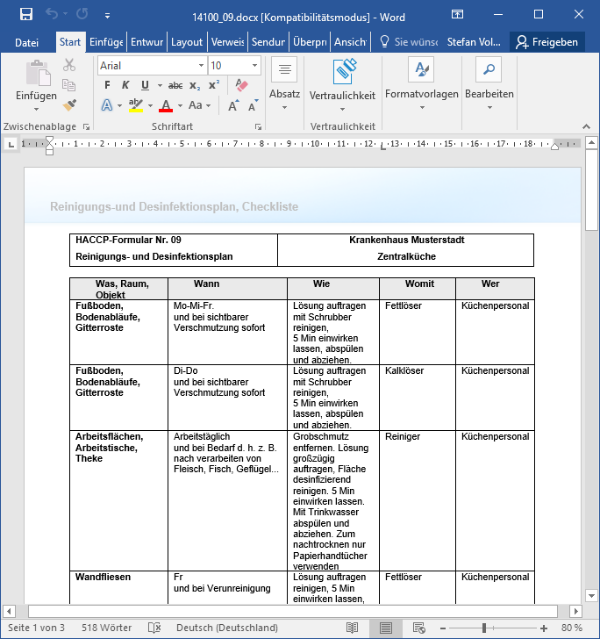Toggle underline formatting
The image size is (600, 639).
144,85
